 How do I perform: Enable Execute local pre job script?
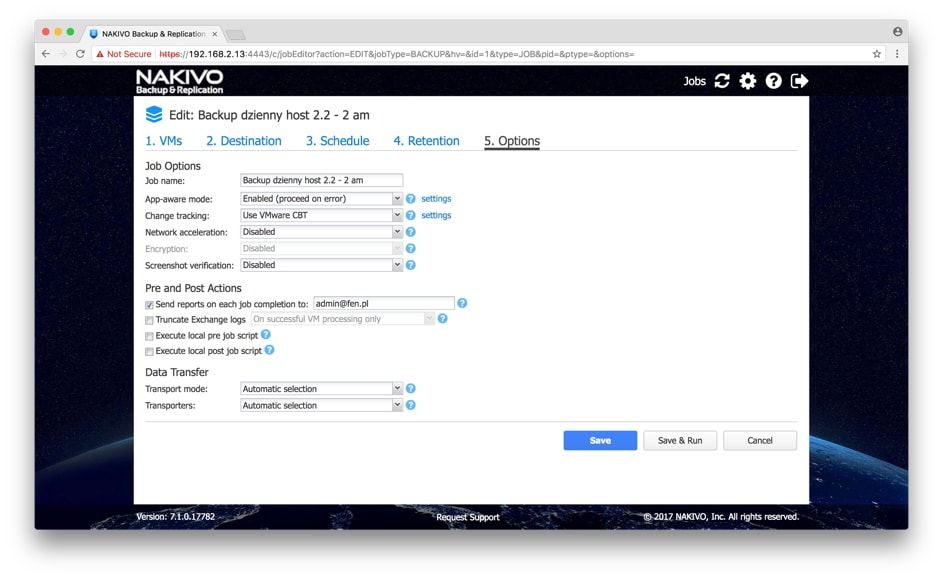pyautogui.click(x=149, y=336)
